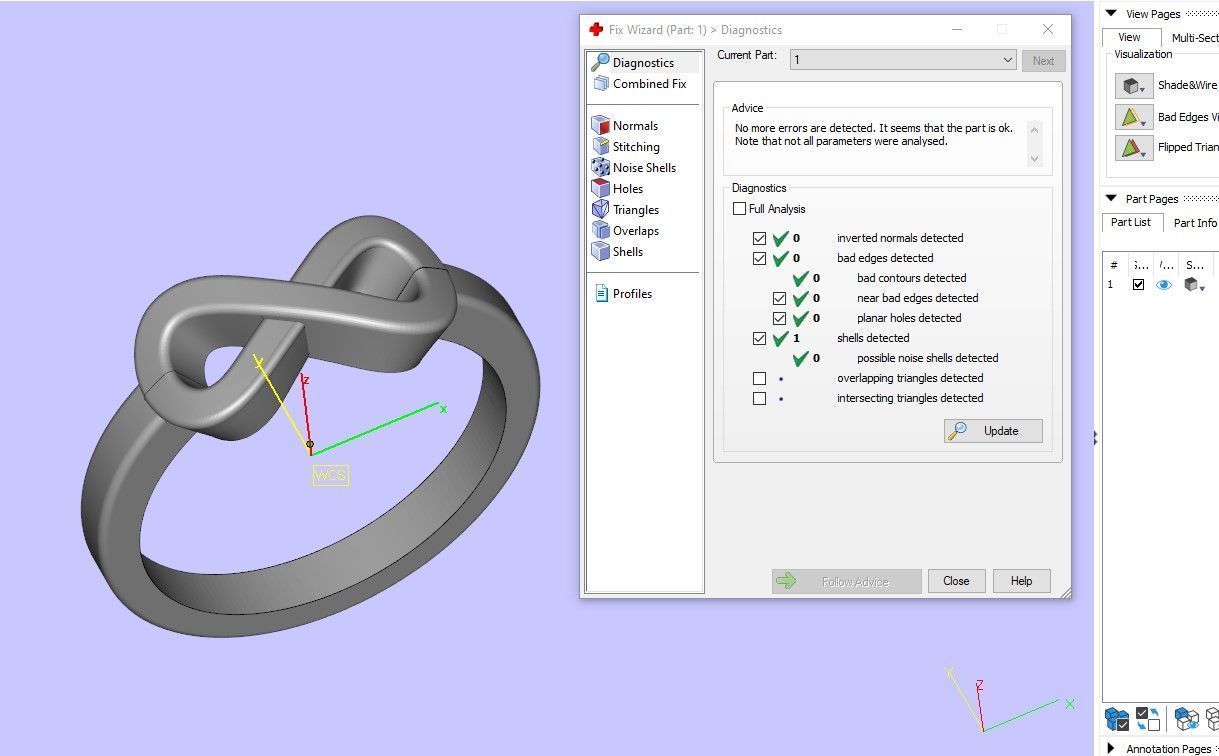Select the Triangles fix icon
1219x756 pixels.
pos(600,210)
